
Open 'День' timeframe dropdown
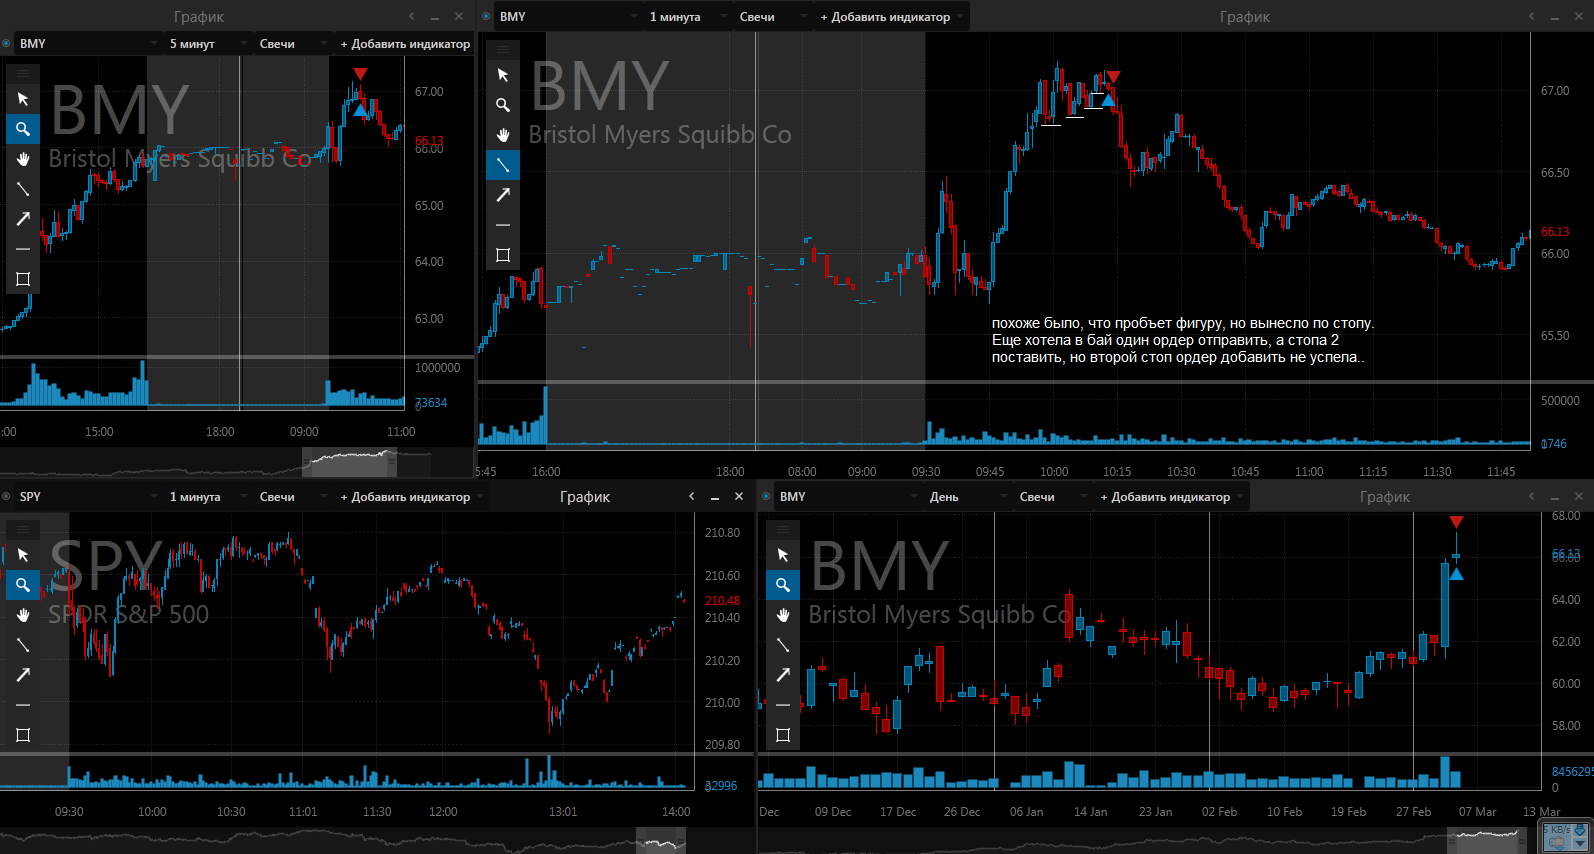tap(967, 497)
